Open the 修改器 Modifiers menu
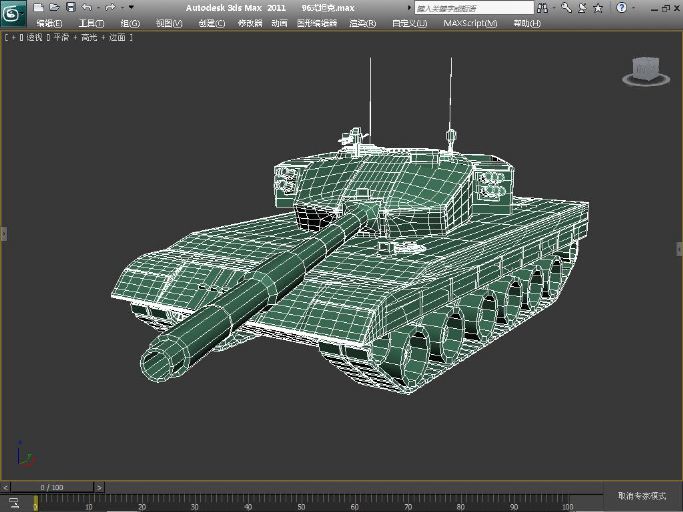Image resolution: width=683 pixels, height=512 pixels. click(250, 24)
